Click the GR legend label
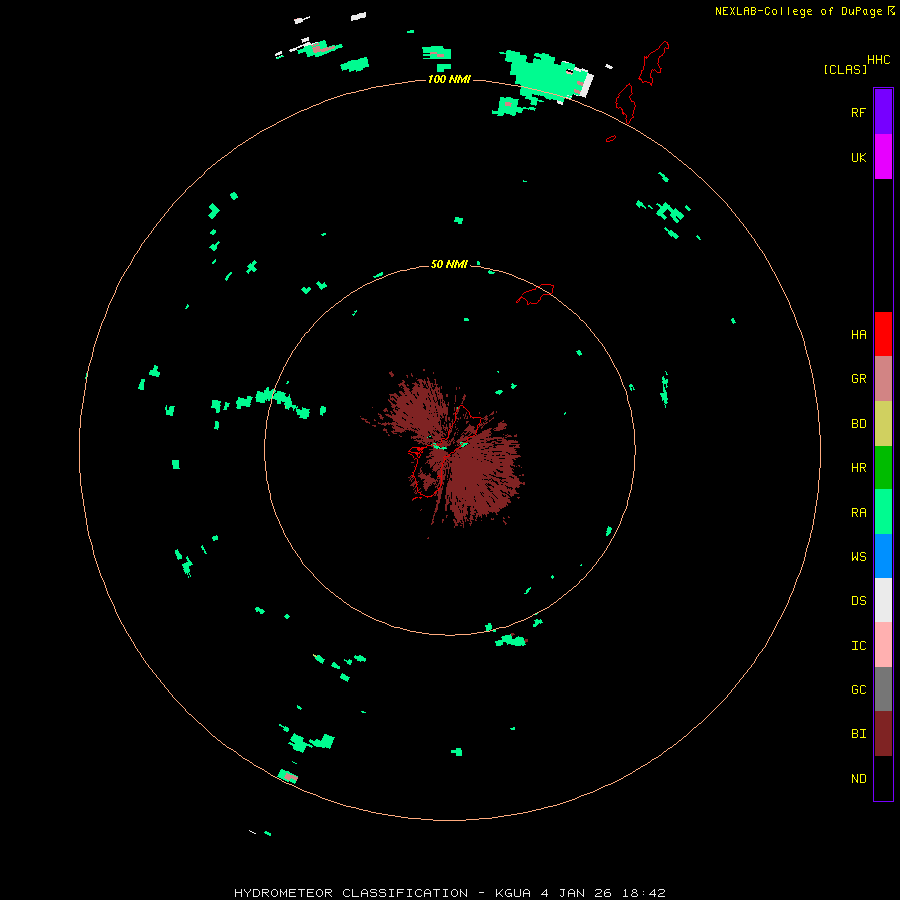 tap(858, 379)
